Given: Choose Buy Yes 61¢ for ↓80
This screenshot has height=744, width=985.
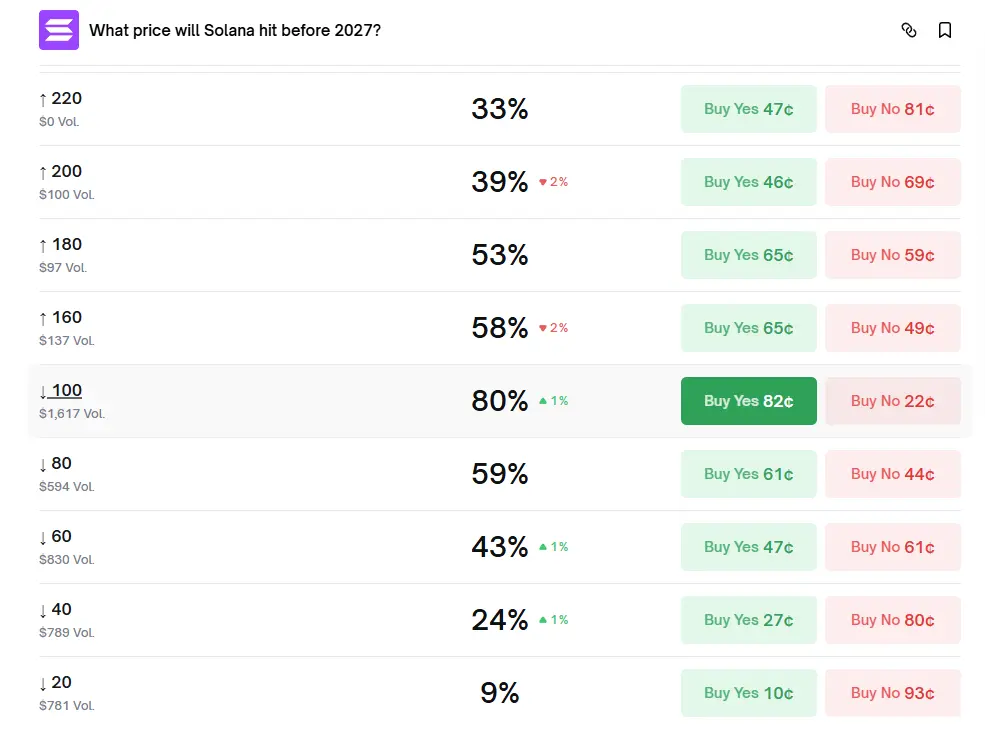Looking at the screenshot, I should pyautogui.click(x=748, y=474).
